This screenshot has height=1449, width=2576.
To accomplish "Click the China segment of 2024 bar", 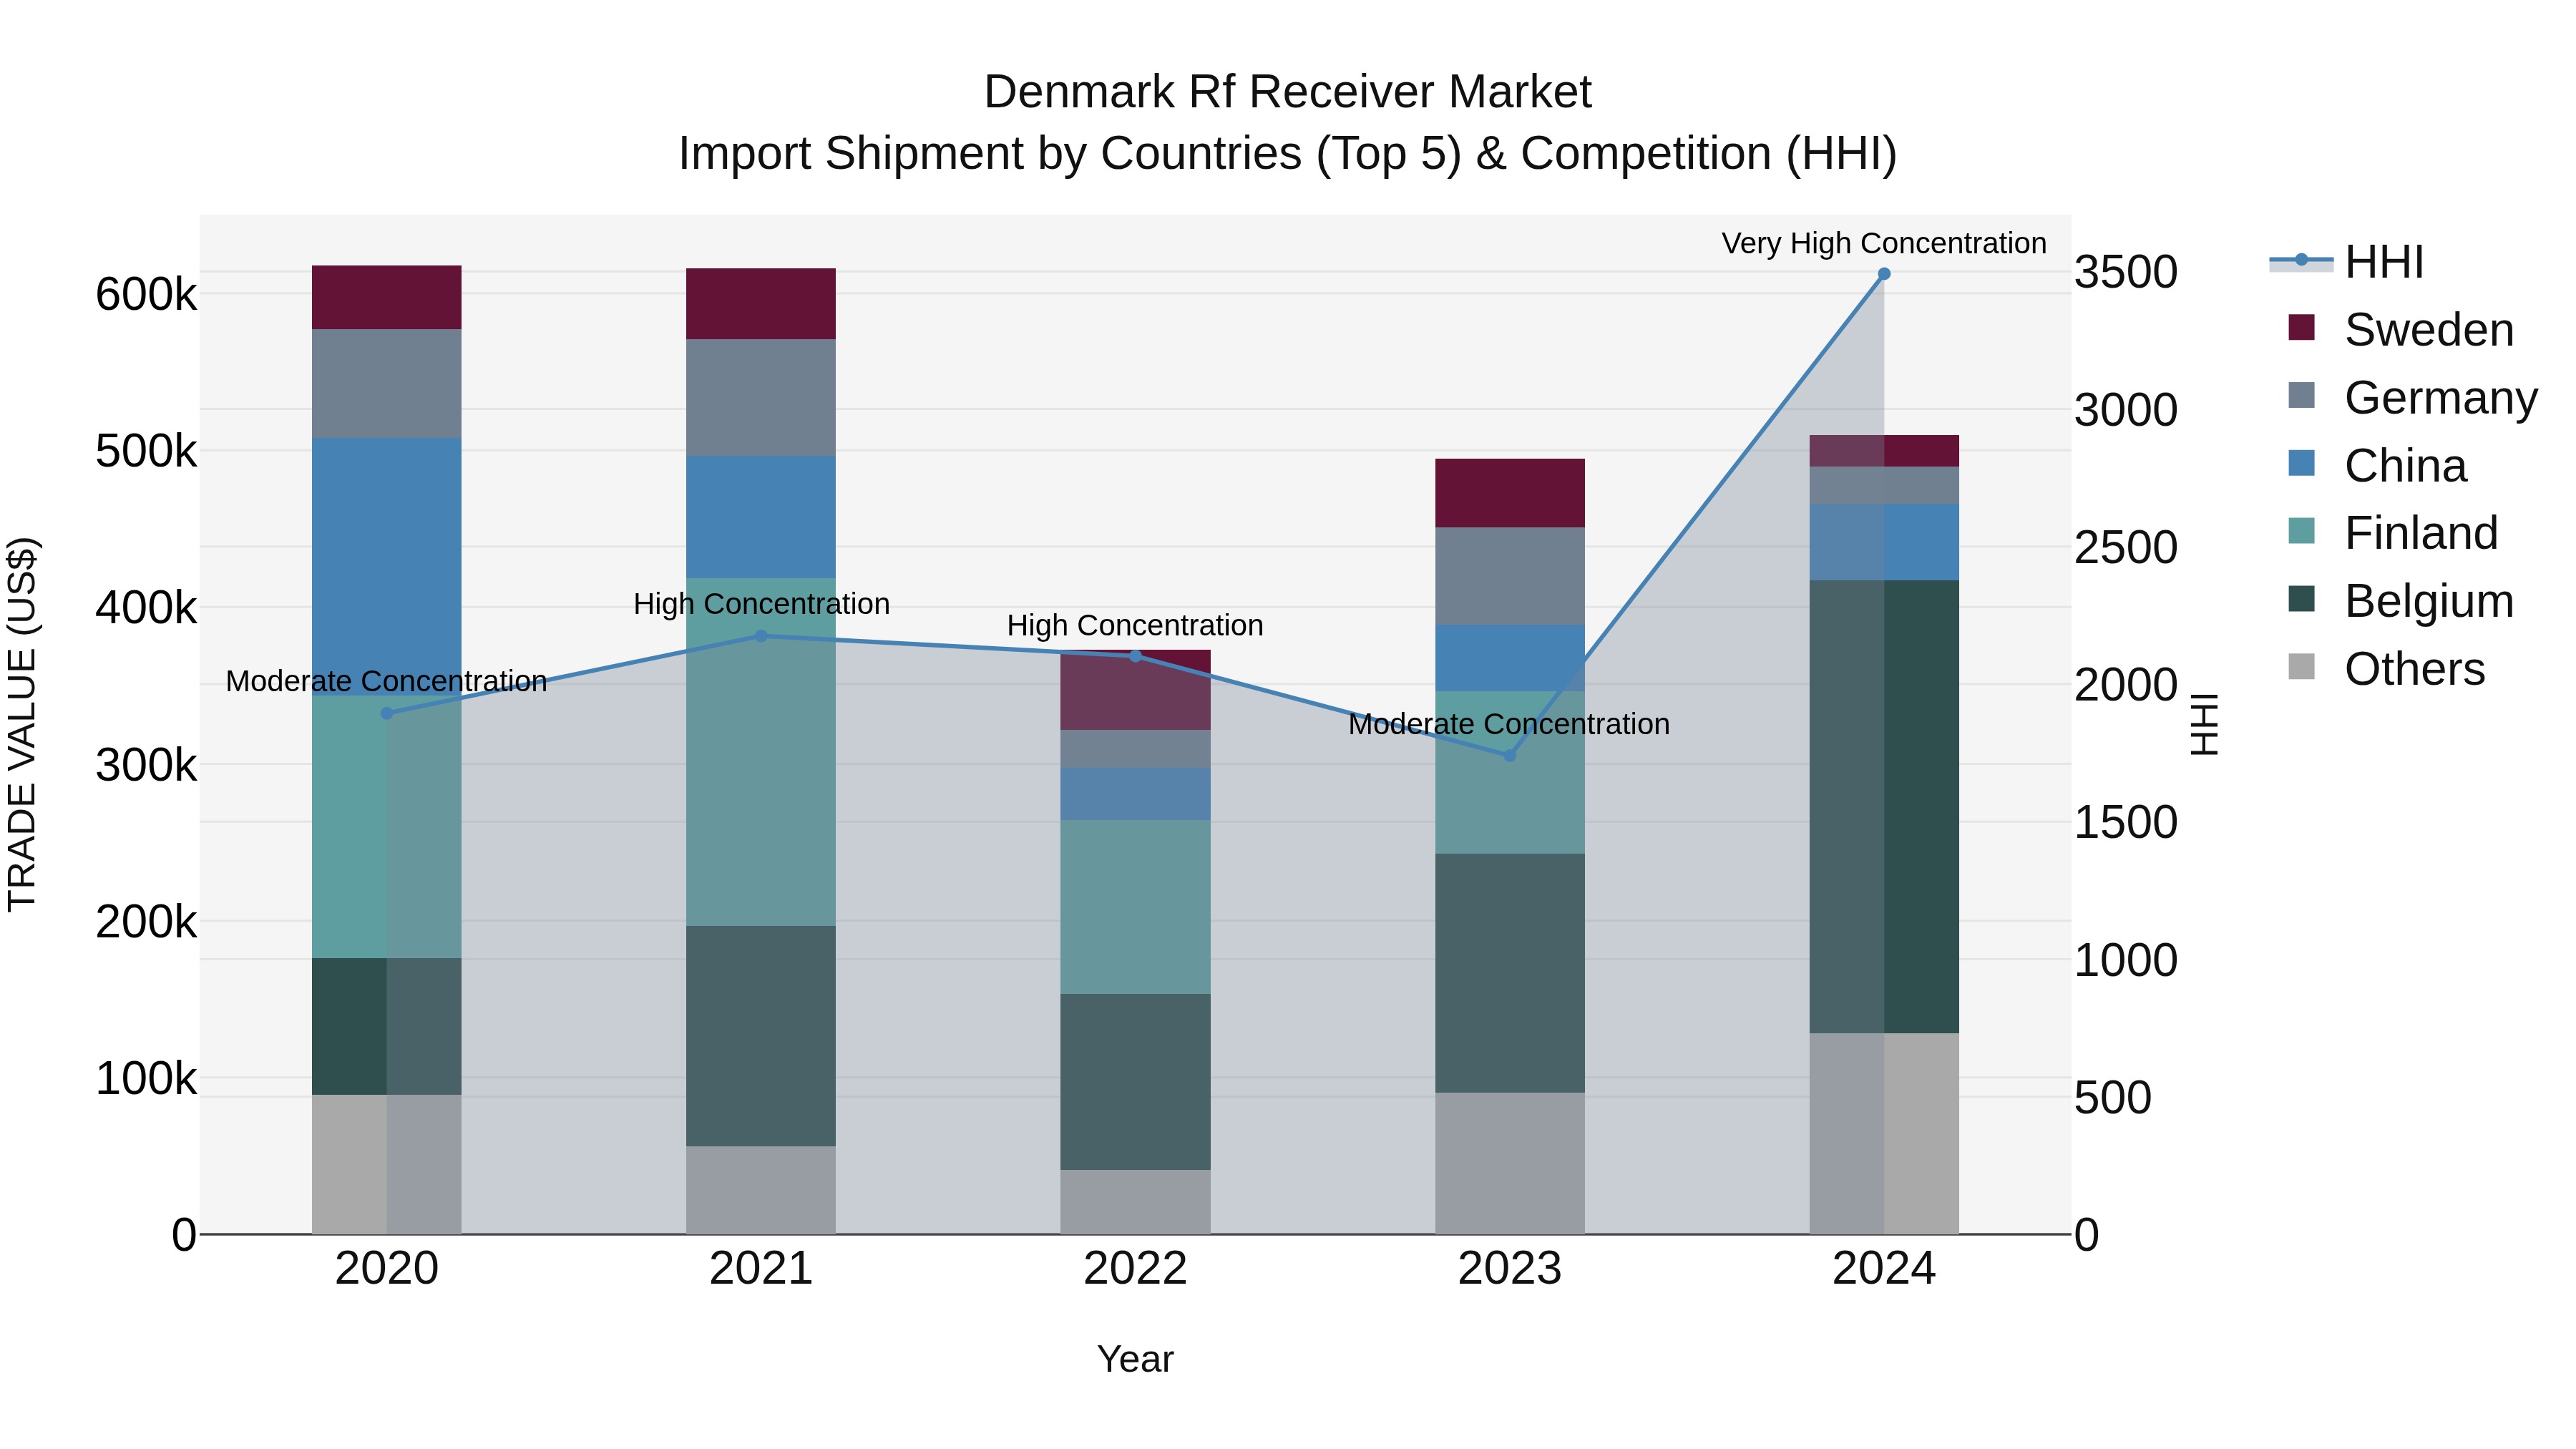I will [x=1884, y=542].
